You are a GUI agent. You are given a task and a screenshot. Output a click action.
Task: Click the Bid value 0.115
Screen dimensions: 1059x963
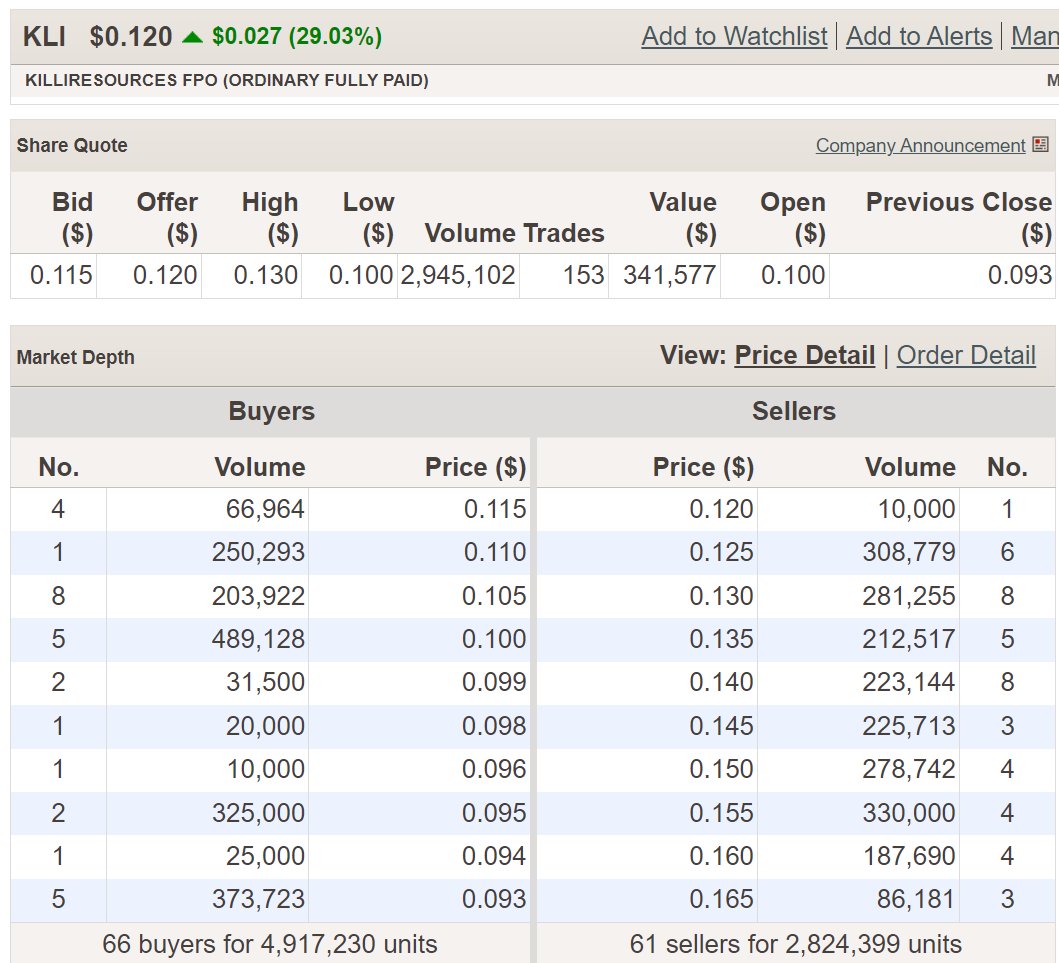(x=61, y=276)
